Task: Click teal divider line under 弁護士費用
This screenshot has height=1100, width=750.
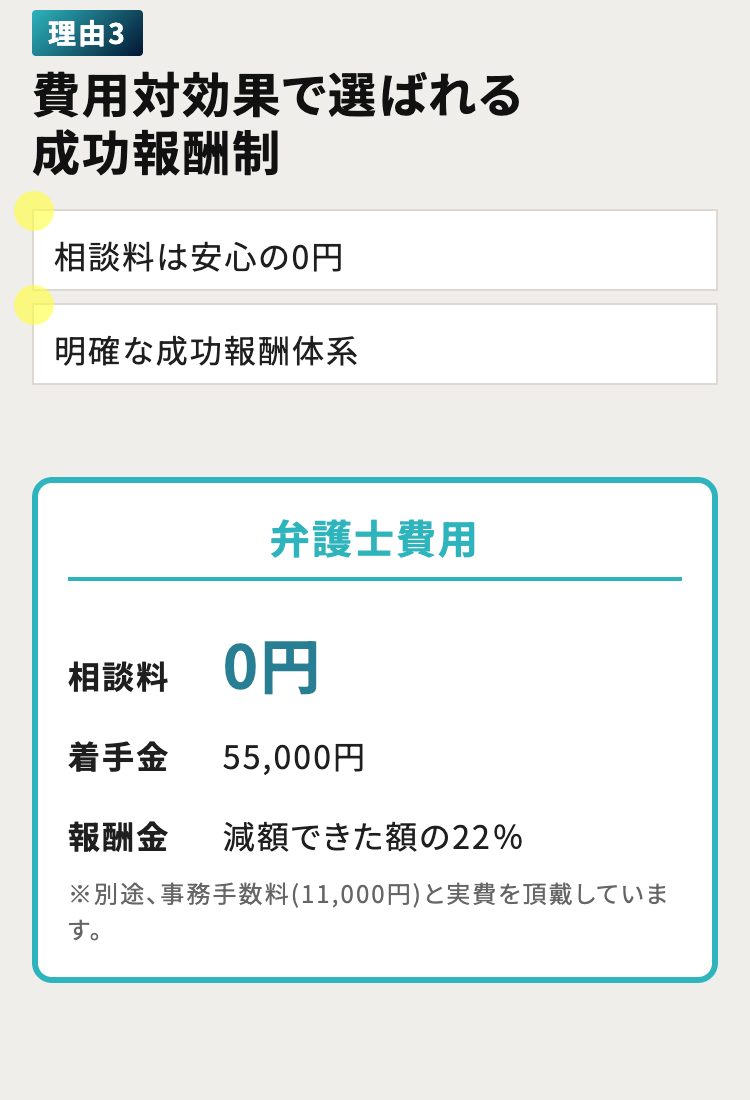Action: tap(375, 579)
